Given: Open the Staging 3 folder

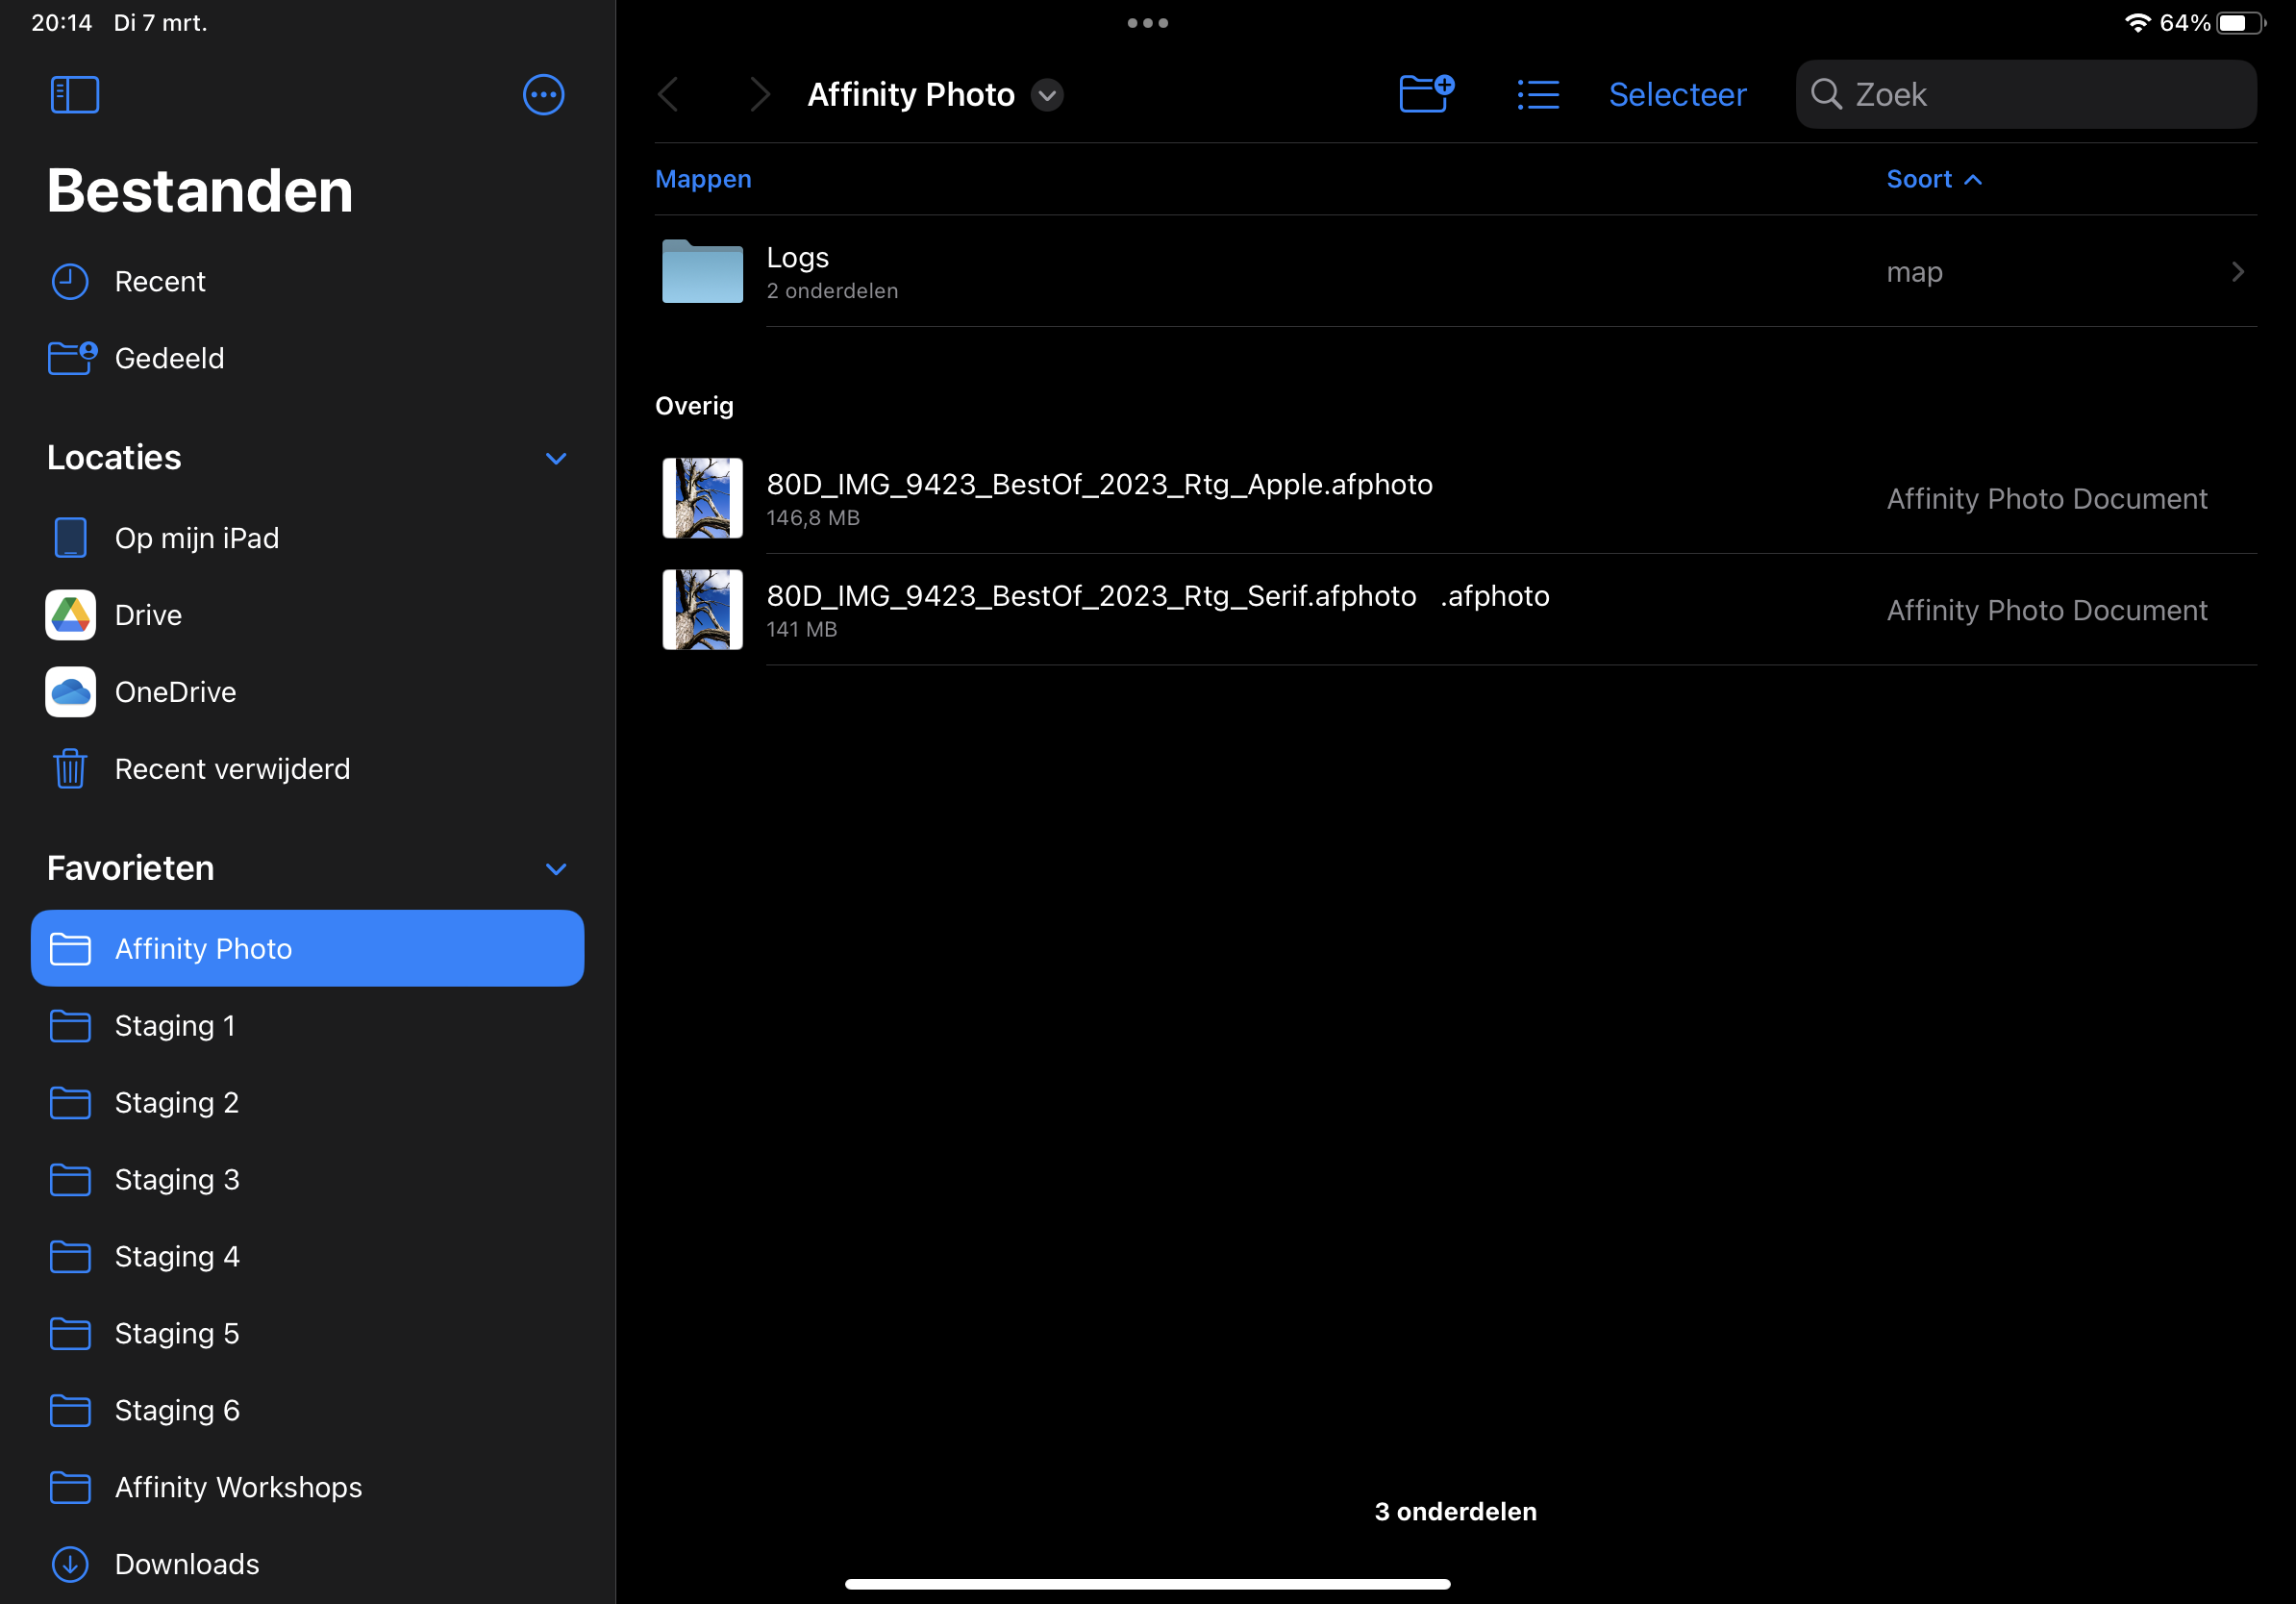Looking at the screenshot, I should tap(307, 1180).
